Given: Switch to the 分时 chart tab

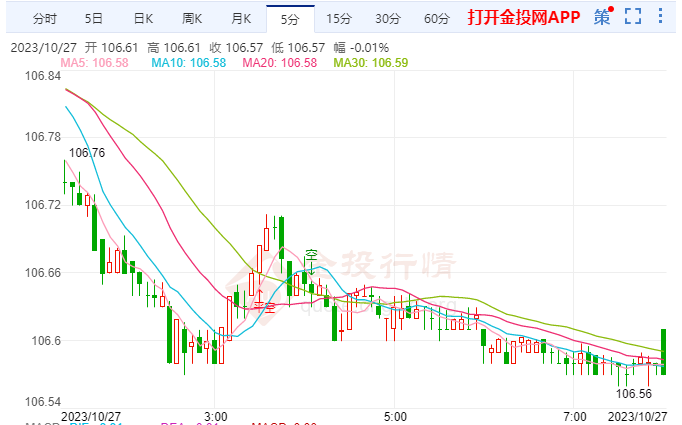Looking at the screenshot, I should 45,19.
